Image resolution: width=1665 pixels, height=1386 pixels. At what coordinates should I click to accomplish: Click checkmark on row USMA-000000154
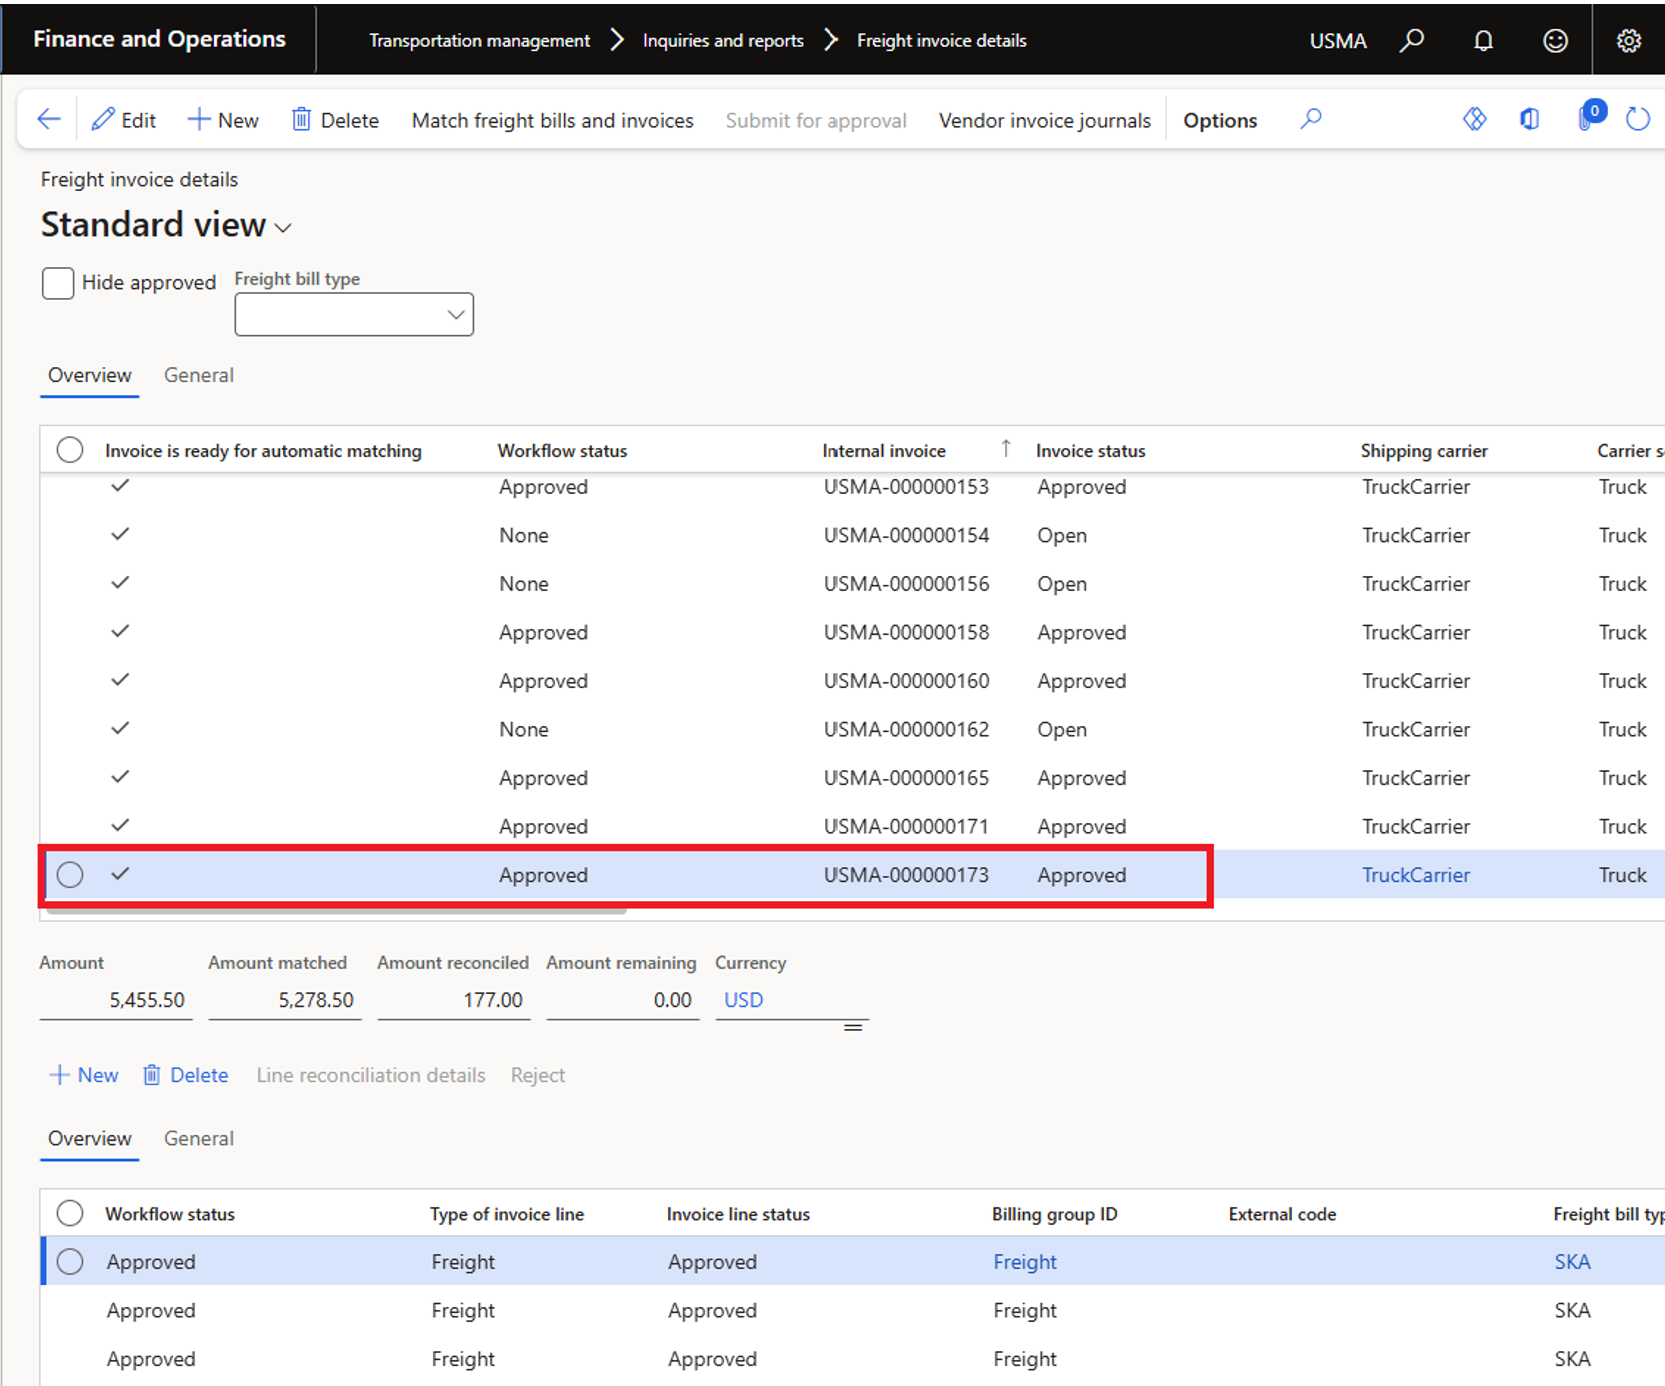point(120,534)
